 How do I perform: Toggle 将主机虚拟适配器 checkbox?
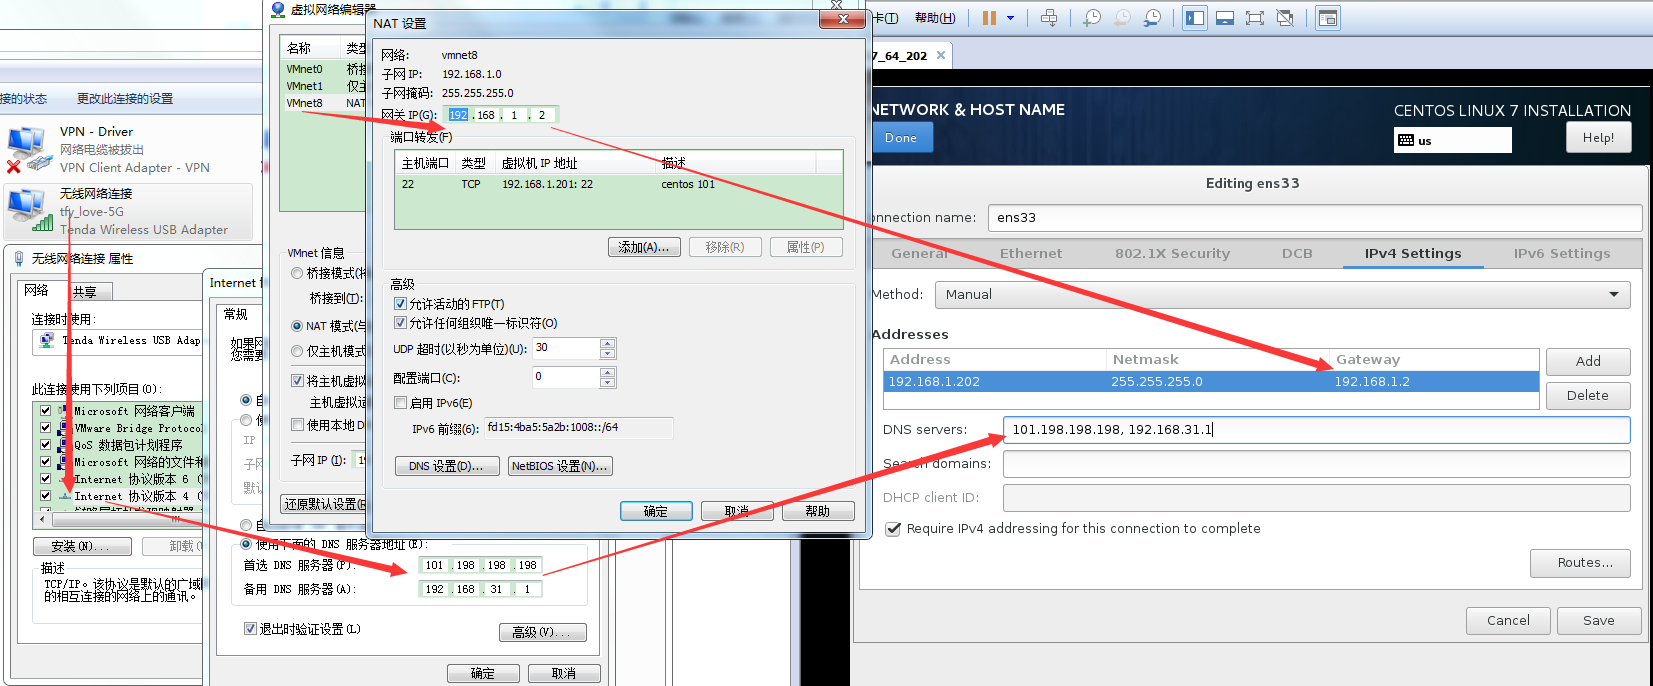pyautogui.click(x=297, y=381)
